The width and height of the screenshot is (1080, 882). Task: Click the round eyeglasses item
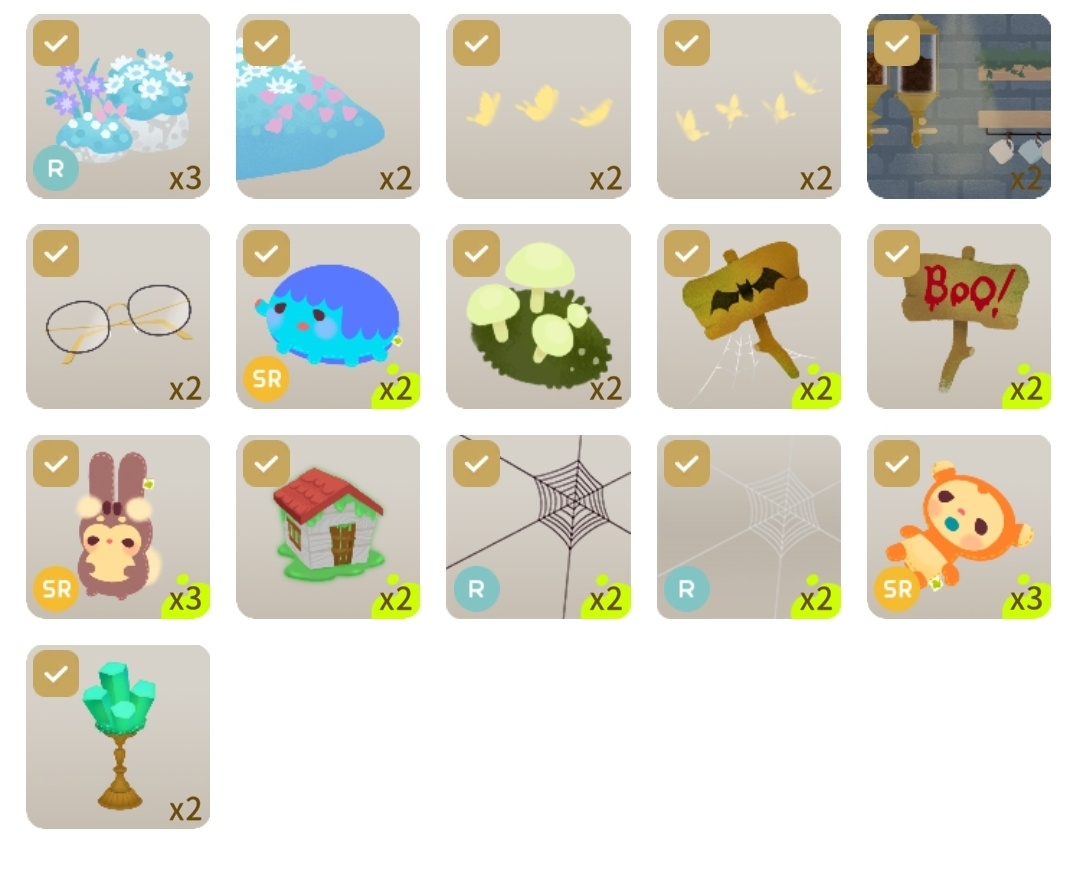tap(118, 316)
